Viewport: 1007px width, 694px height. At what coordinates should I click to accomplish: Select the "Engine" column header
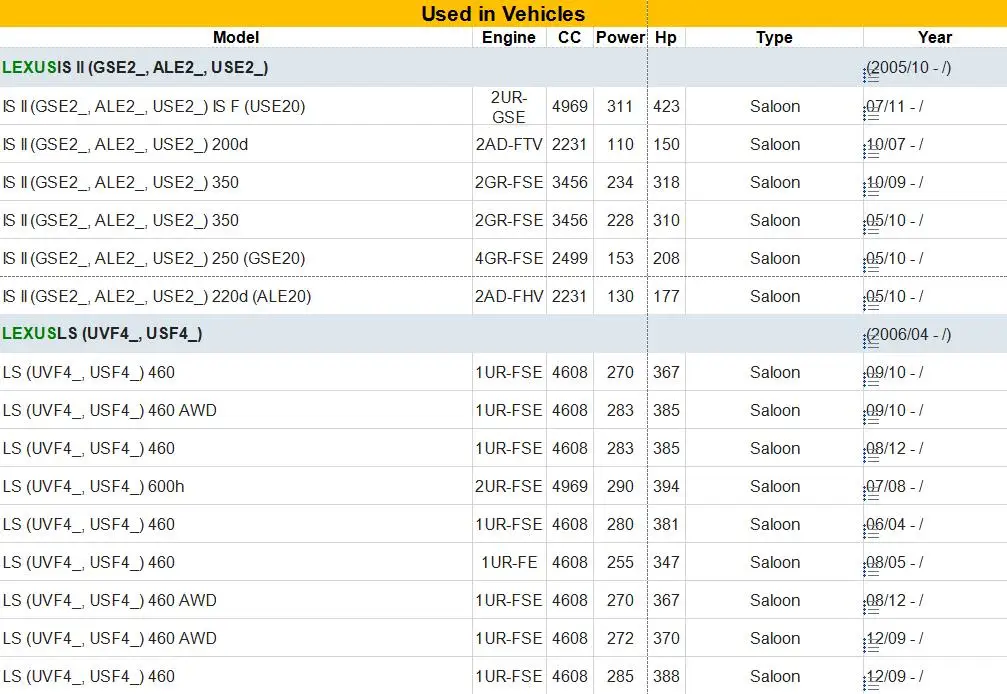(509, 37)
